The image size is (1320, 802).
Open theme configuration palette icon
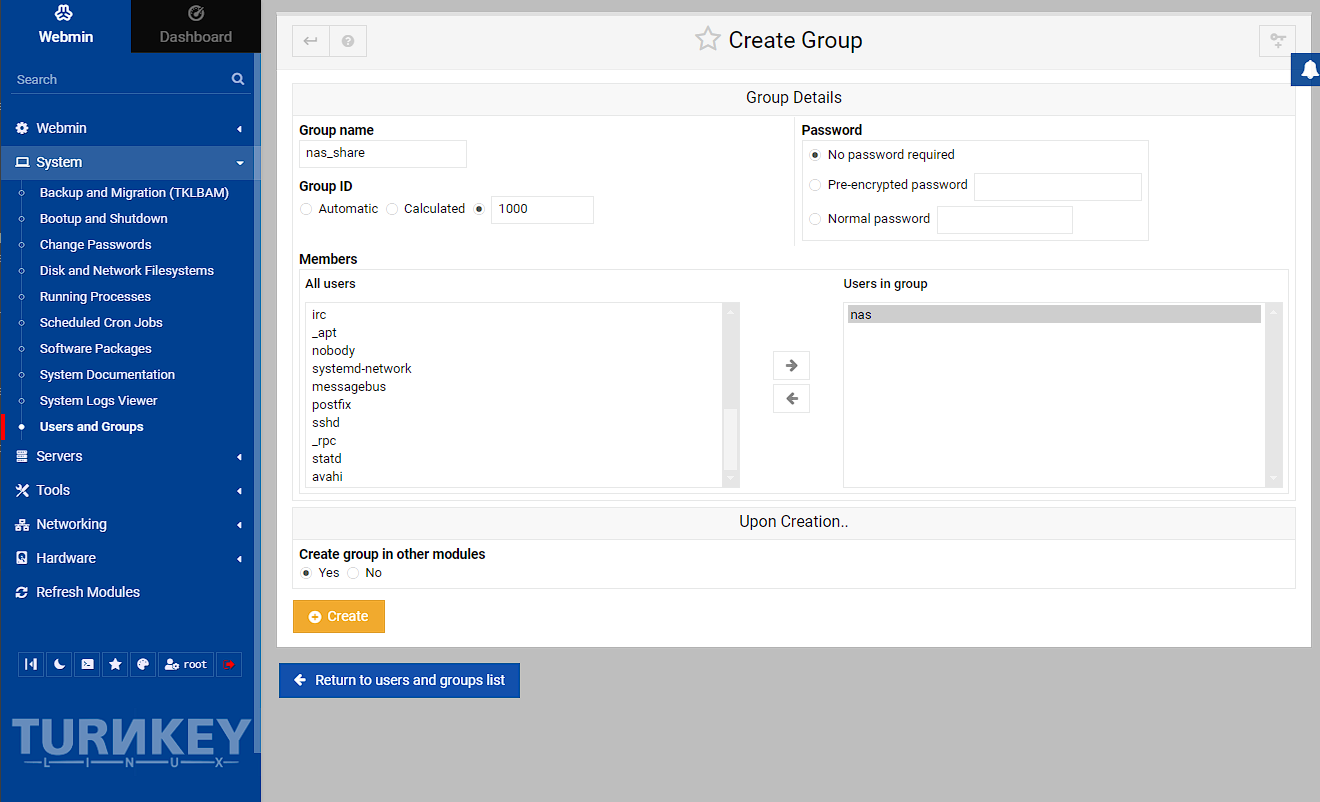click(x=143, y=664)
